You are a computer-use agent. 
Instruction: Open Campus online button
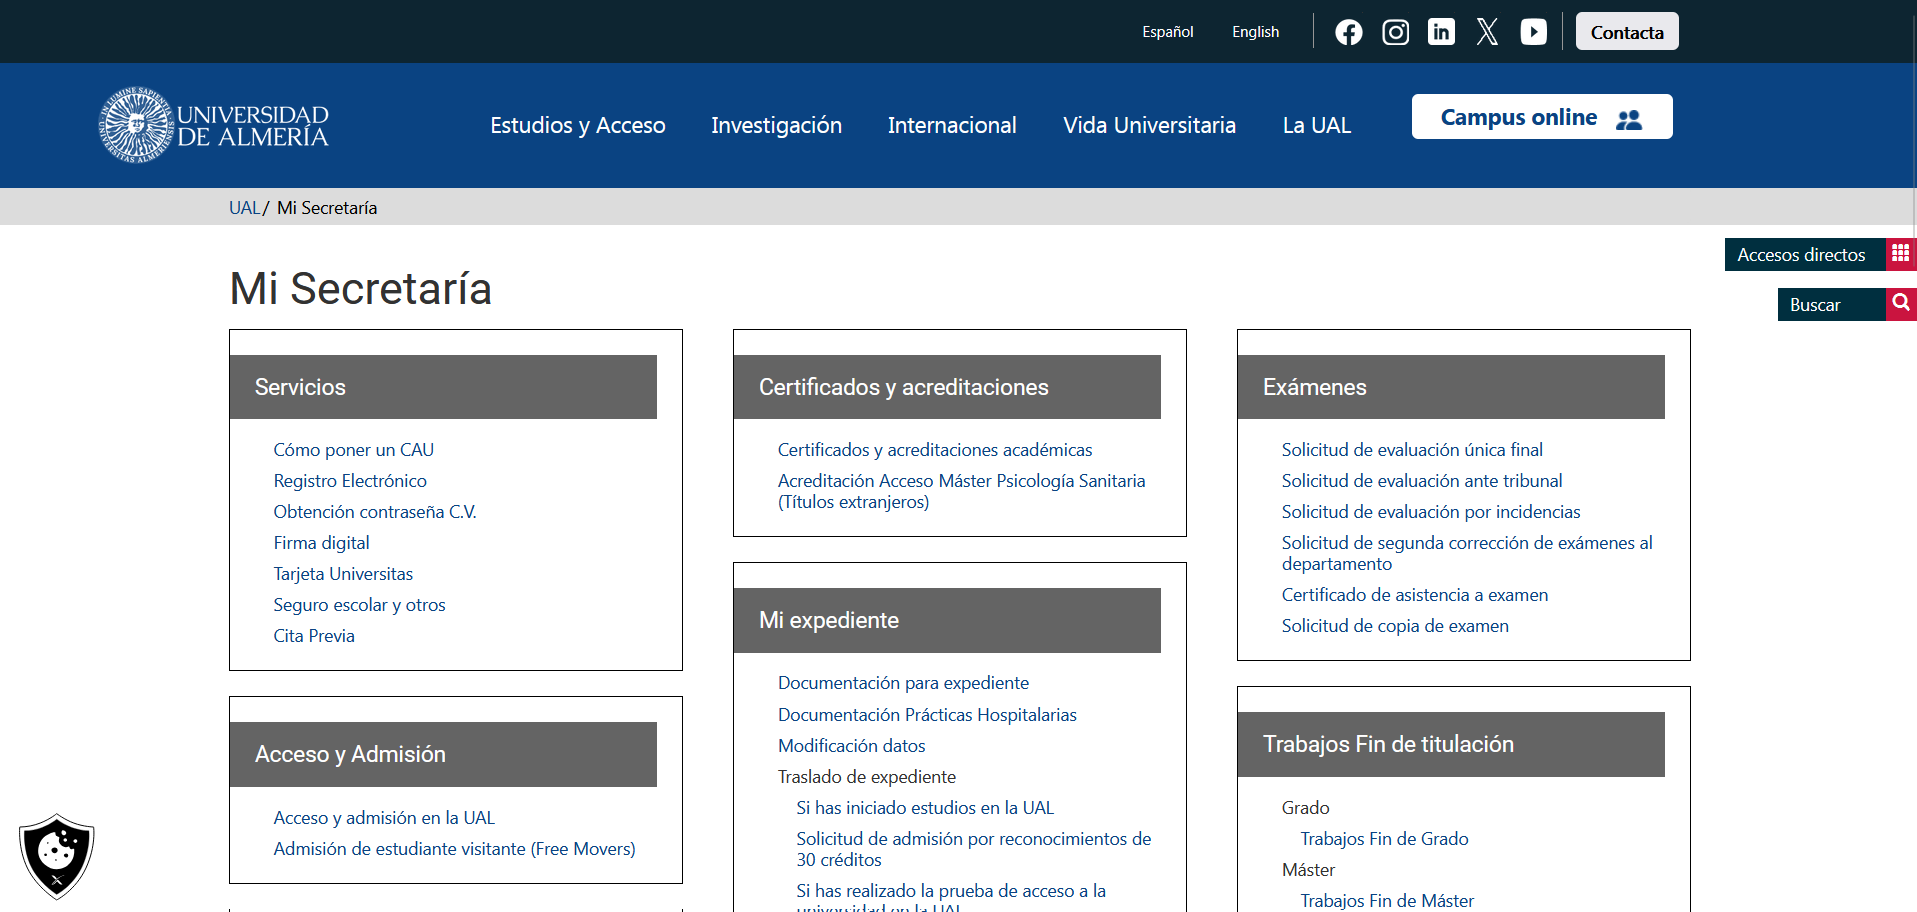pyautogui.click(x=1541, y=117)
